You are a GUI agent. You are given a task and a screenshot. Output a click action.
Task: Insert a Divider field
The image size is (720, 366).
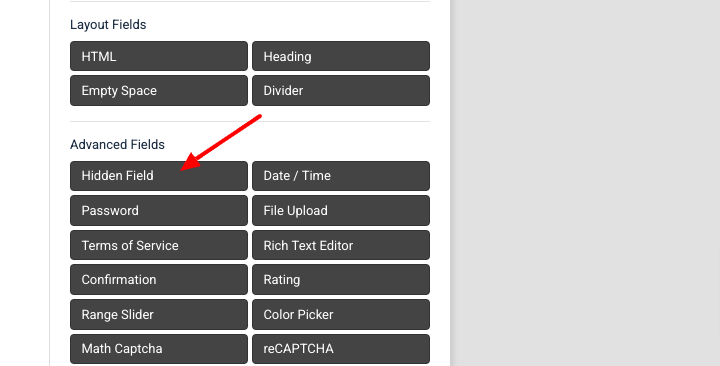[341, 90]
